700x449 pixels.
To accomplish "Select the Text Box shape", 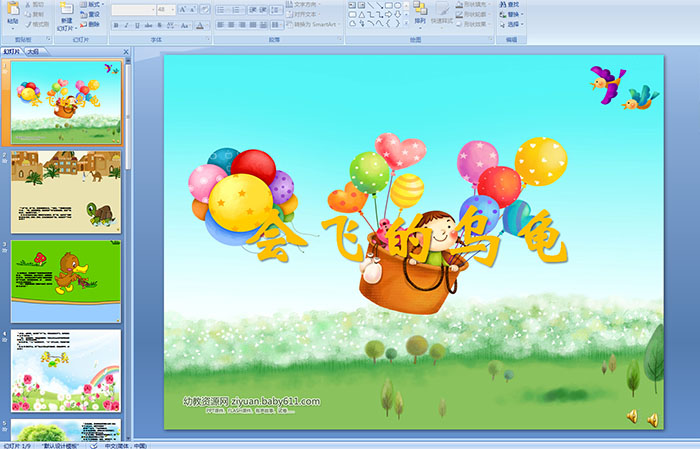I will click(352, 5).
